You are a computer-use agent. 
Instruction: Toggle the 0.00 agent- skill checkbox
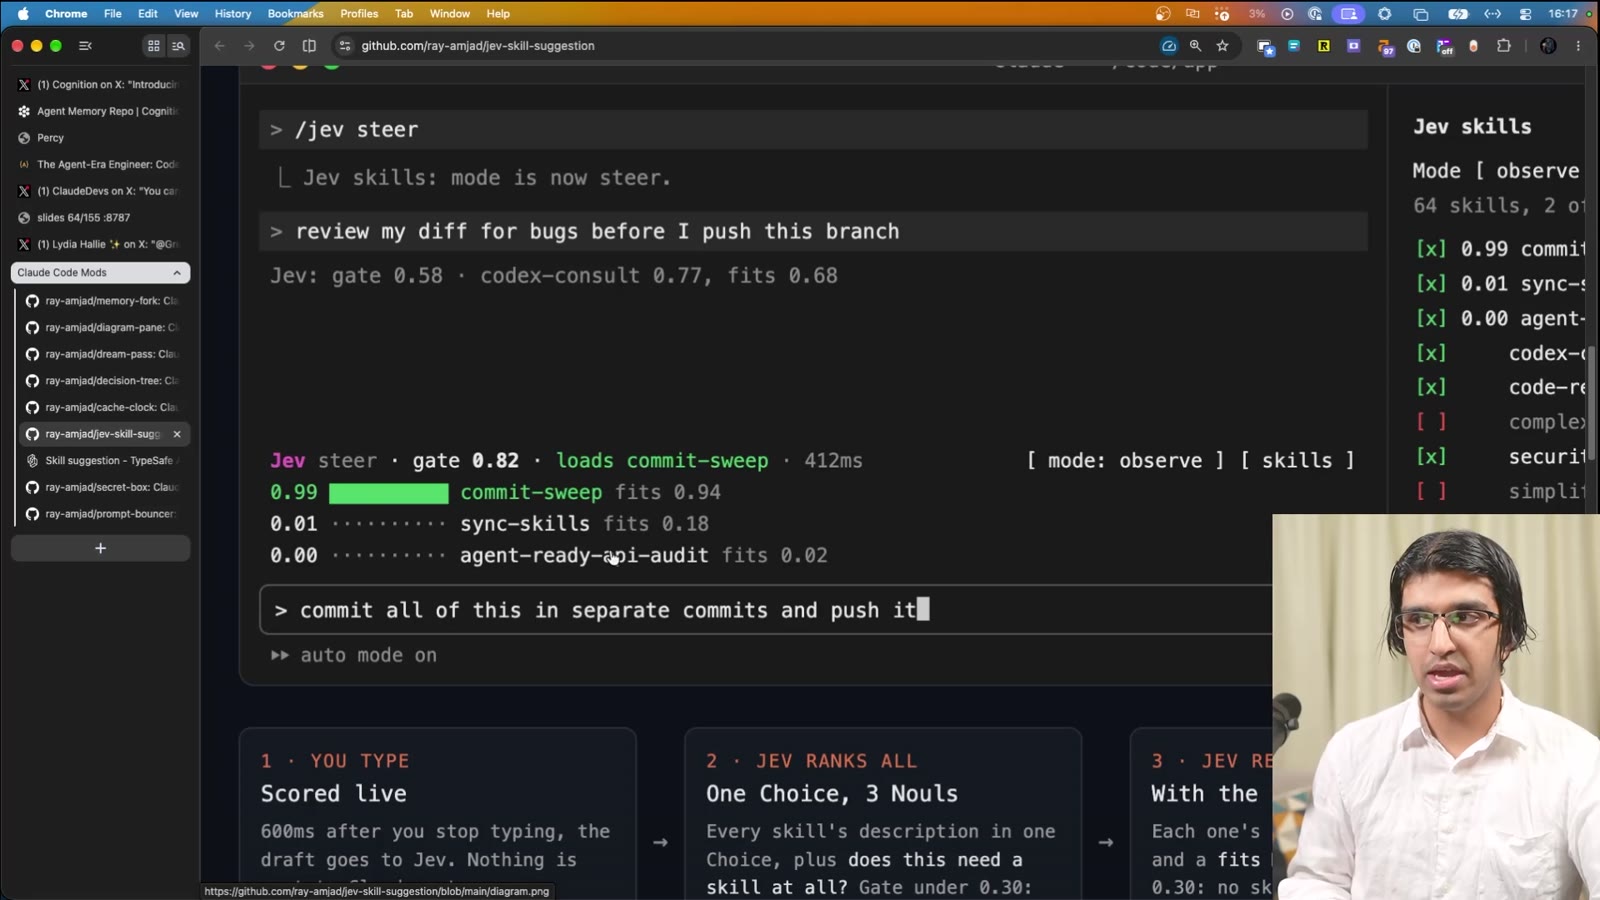pyautogui.click(x=1431, y=319)
